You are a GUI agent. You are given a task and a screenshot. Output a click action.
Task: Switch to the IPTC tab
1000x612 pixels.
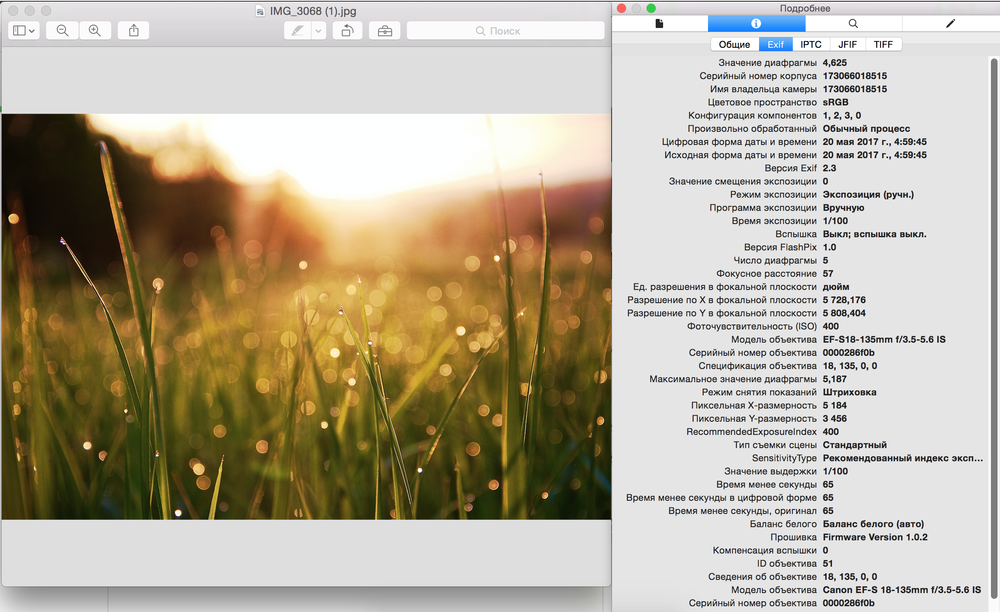click(x=811, y=44)
